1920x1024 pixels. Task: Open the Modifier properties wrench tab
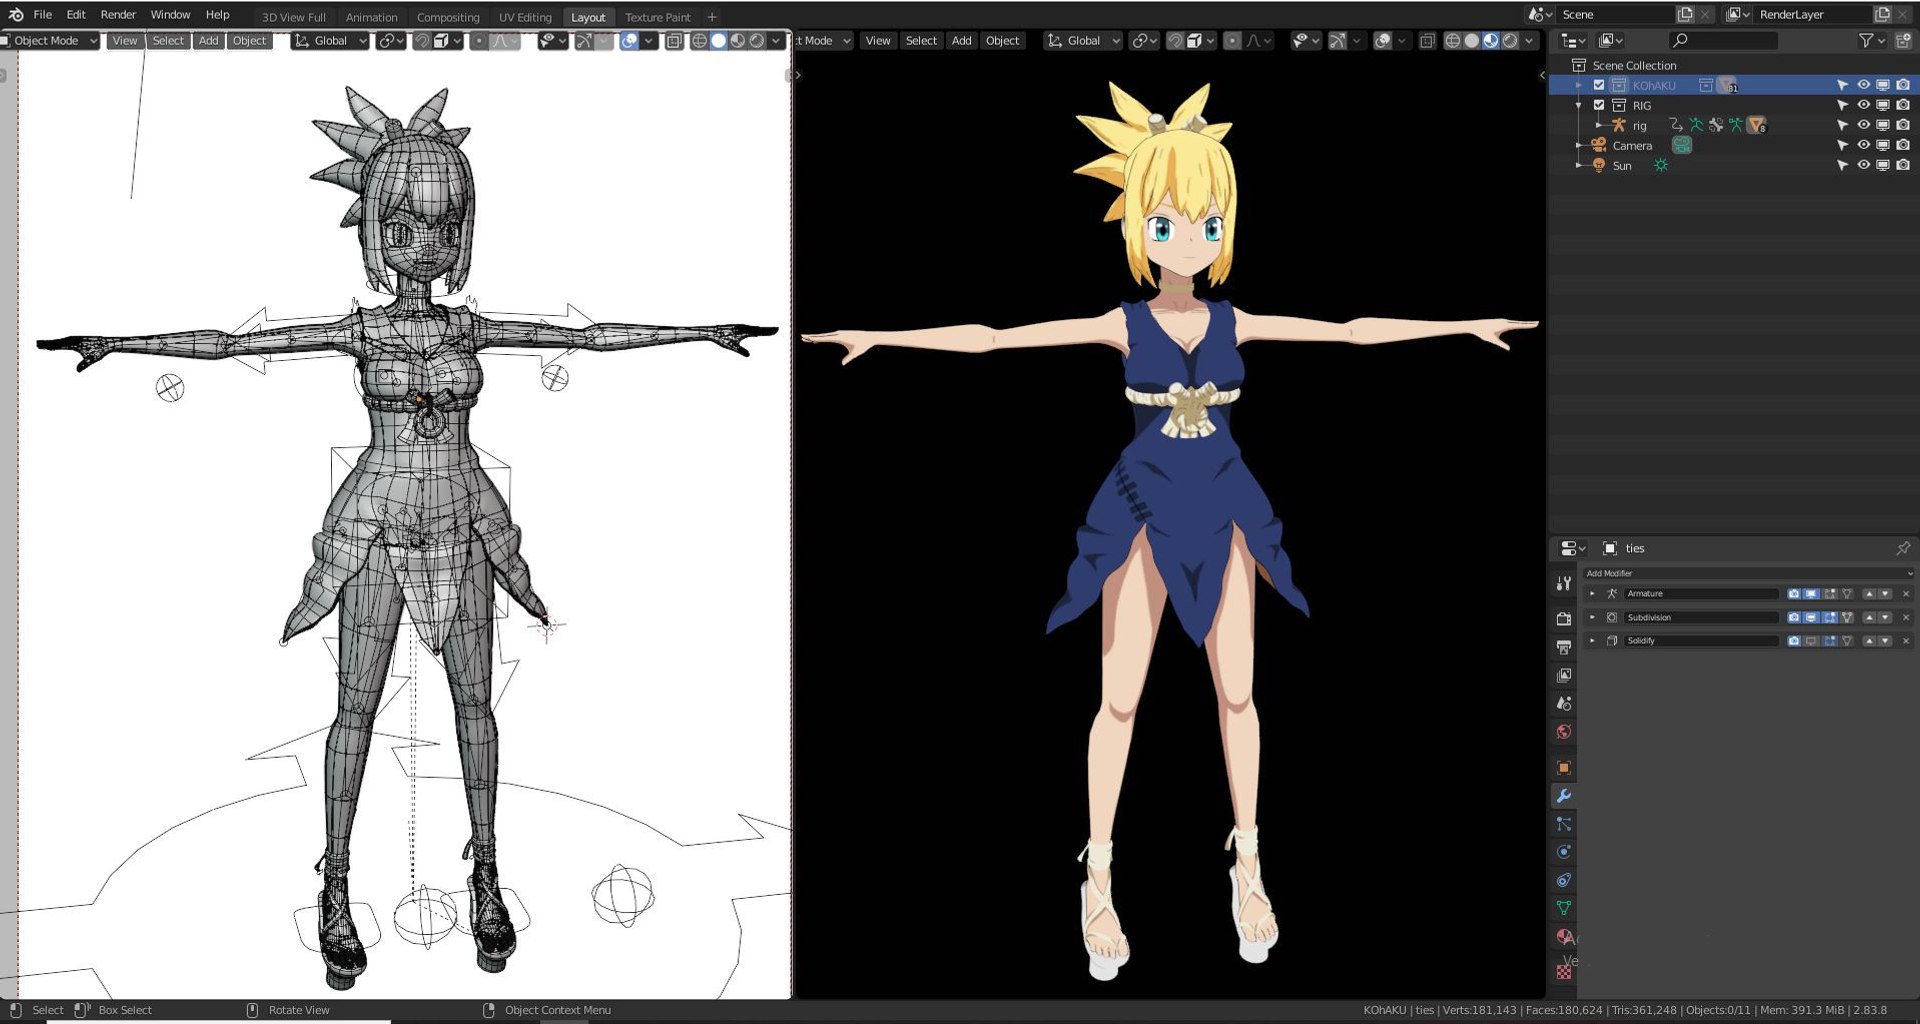[1564, 795]
